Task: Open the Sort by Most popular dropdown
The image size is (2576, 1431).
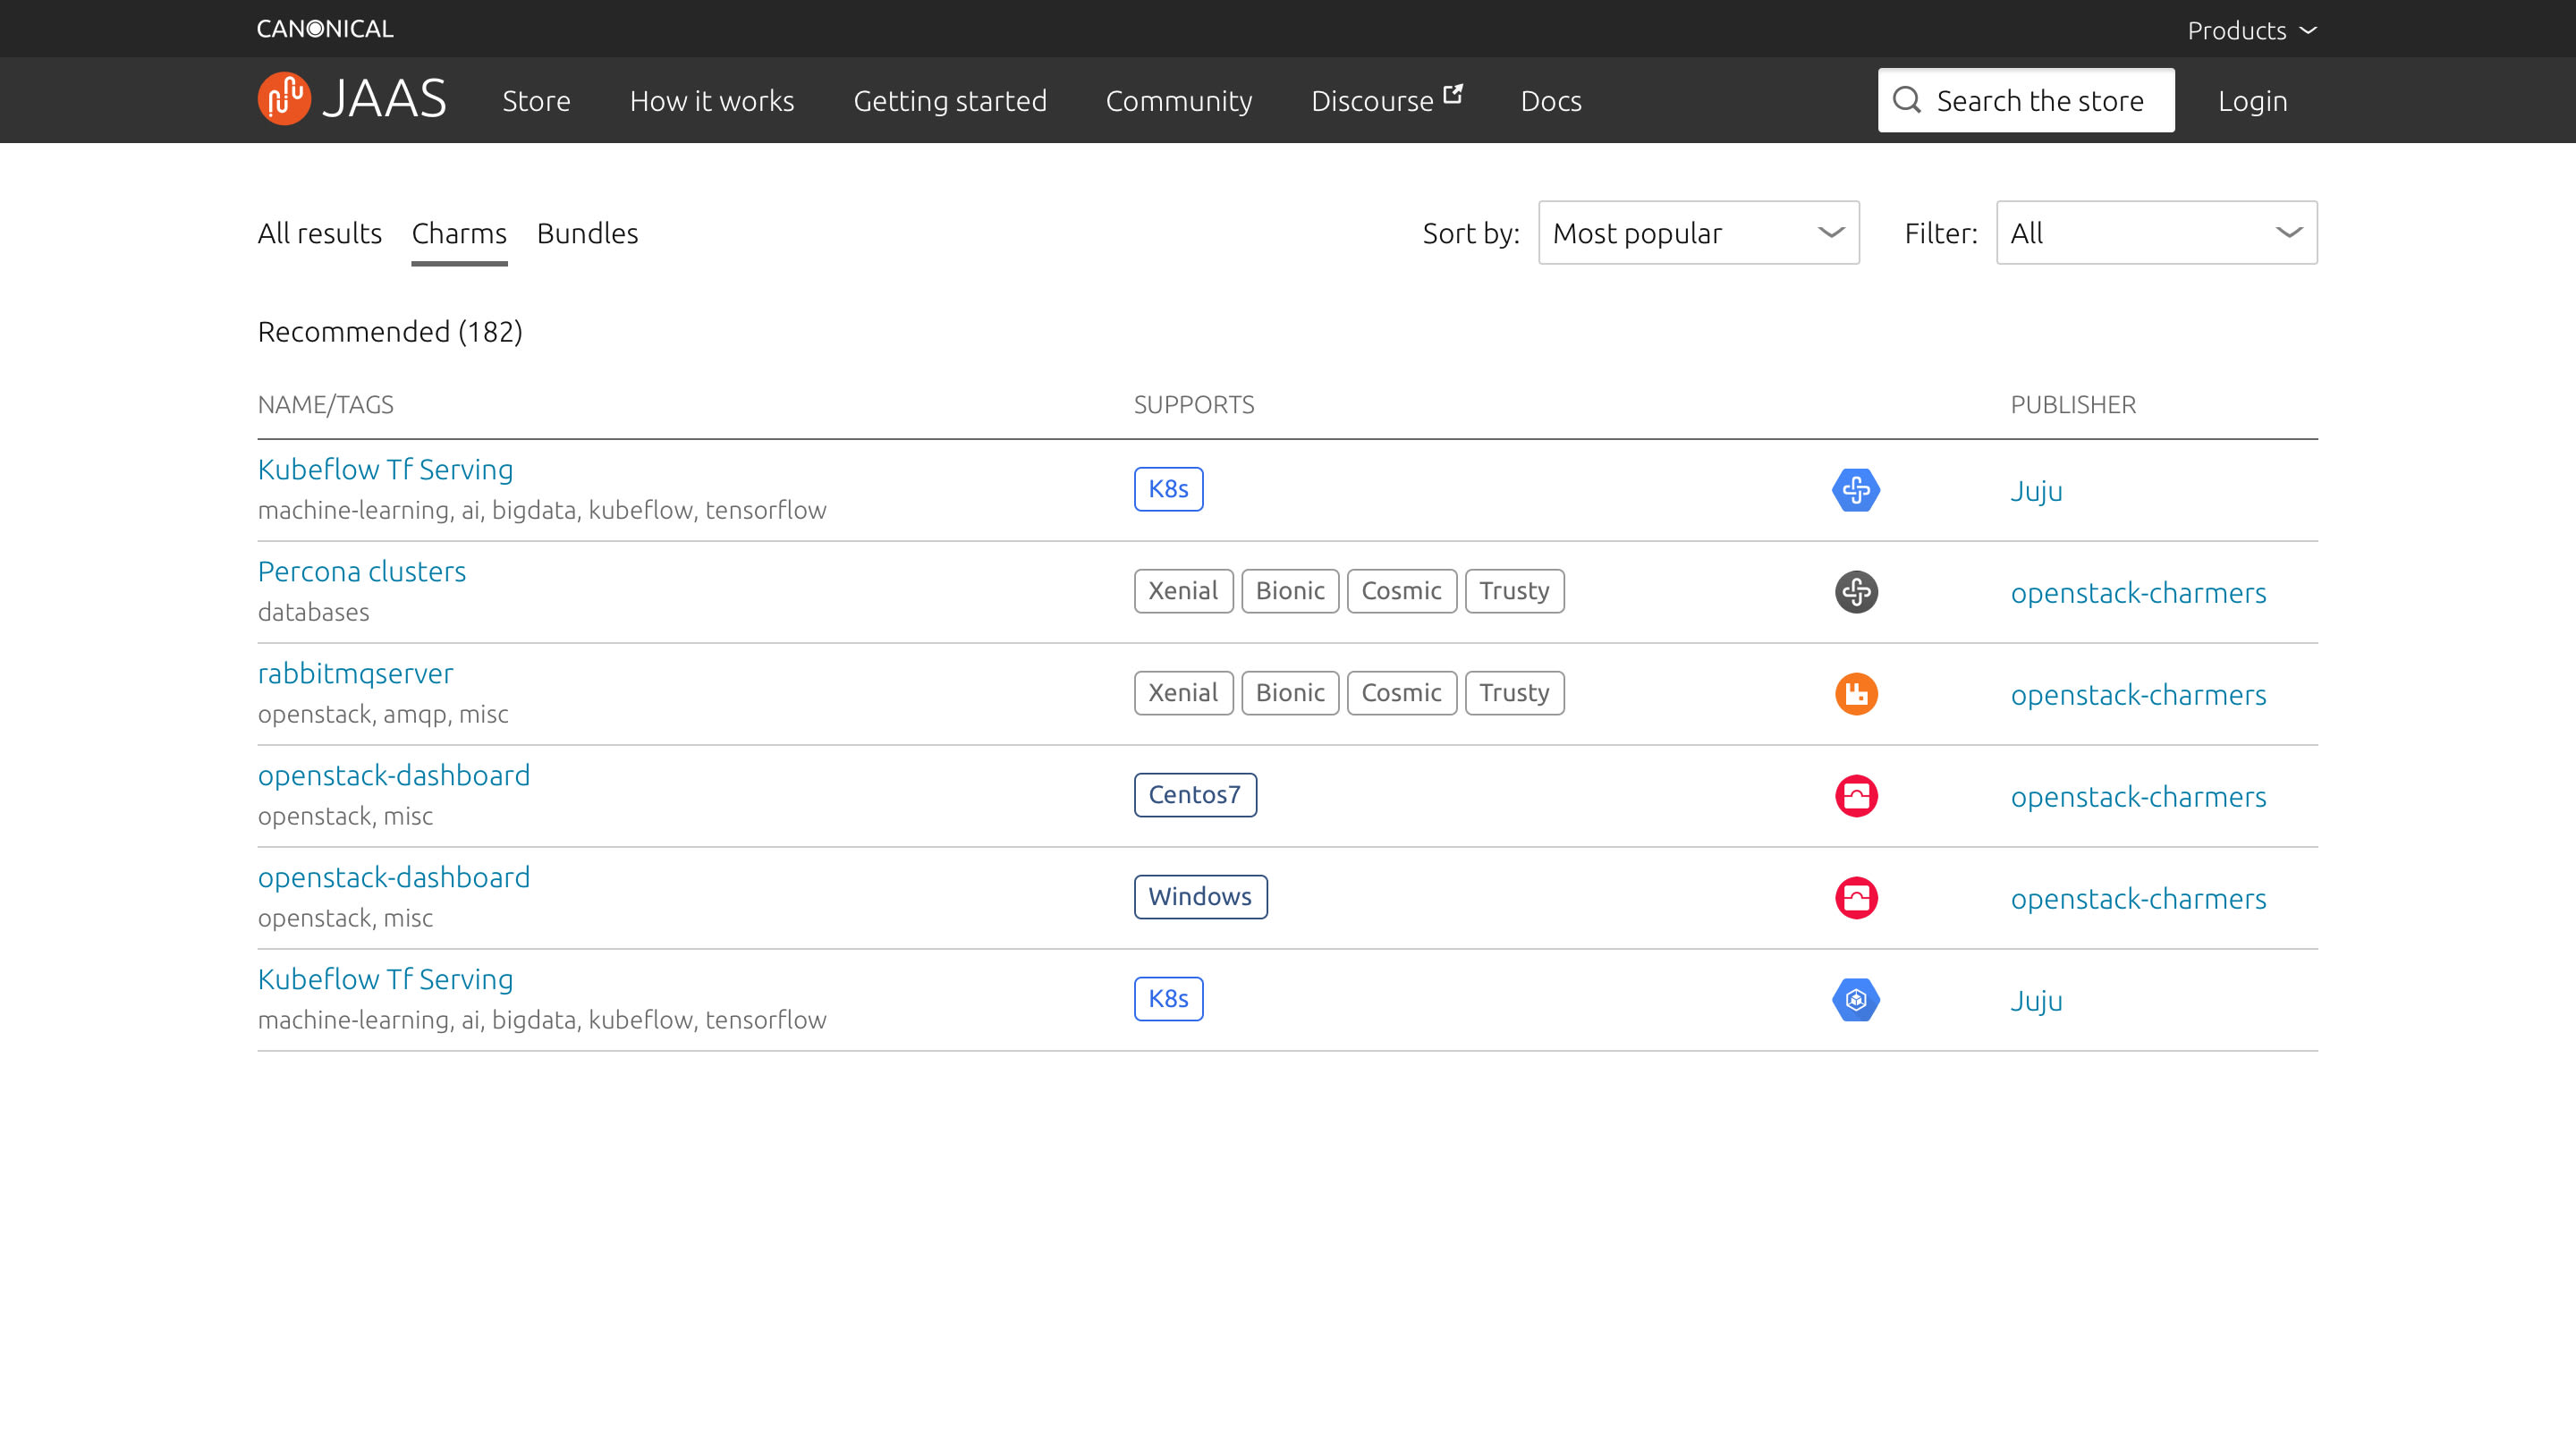Action: pyautogui.click(x=1698, y=233)
